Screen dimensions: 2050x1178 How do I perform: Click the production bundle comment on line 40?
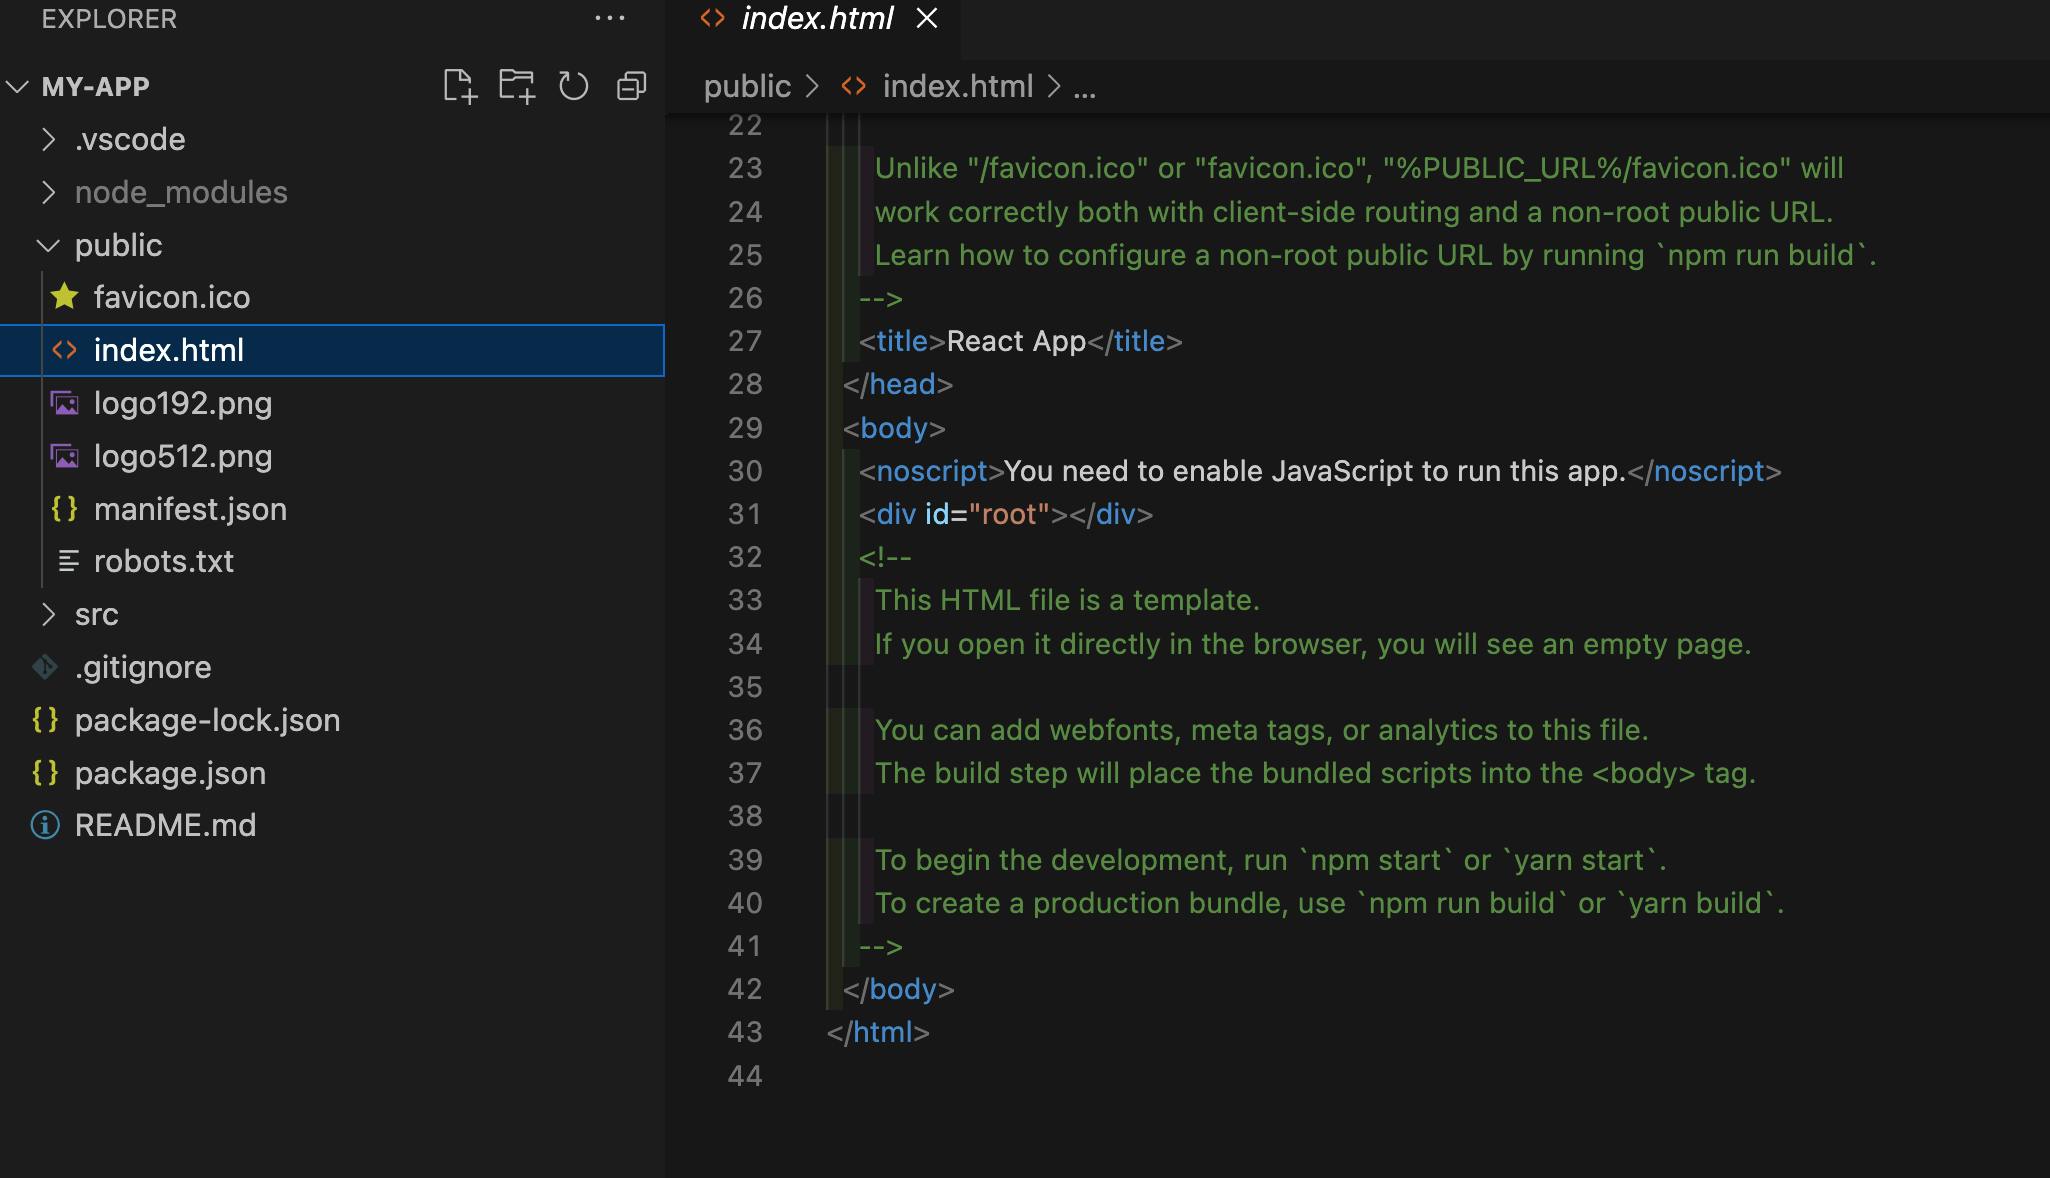[x=1329, y=903]
